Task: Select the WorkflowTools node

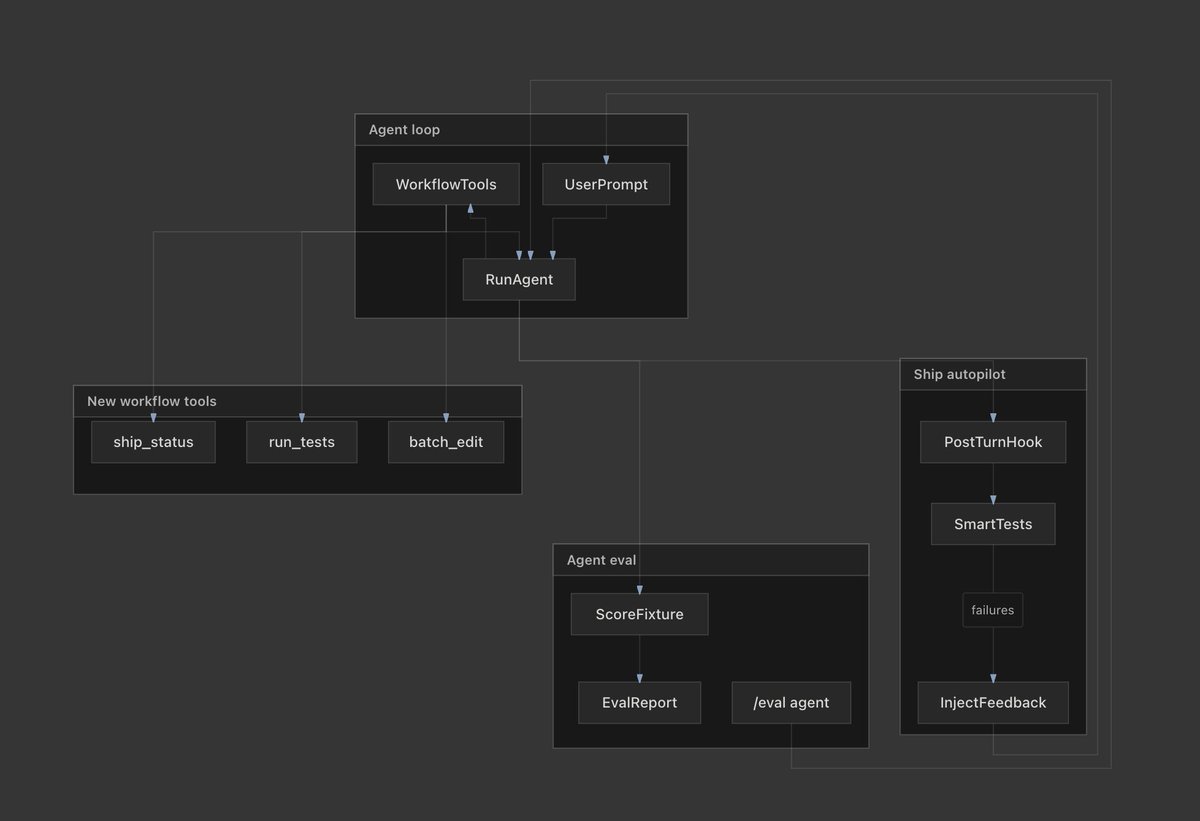Action: click(446, 184)
